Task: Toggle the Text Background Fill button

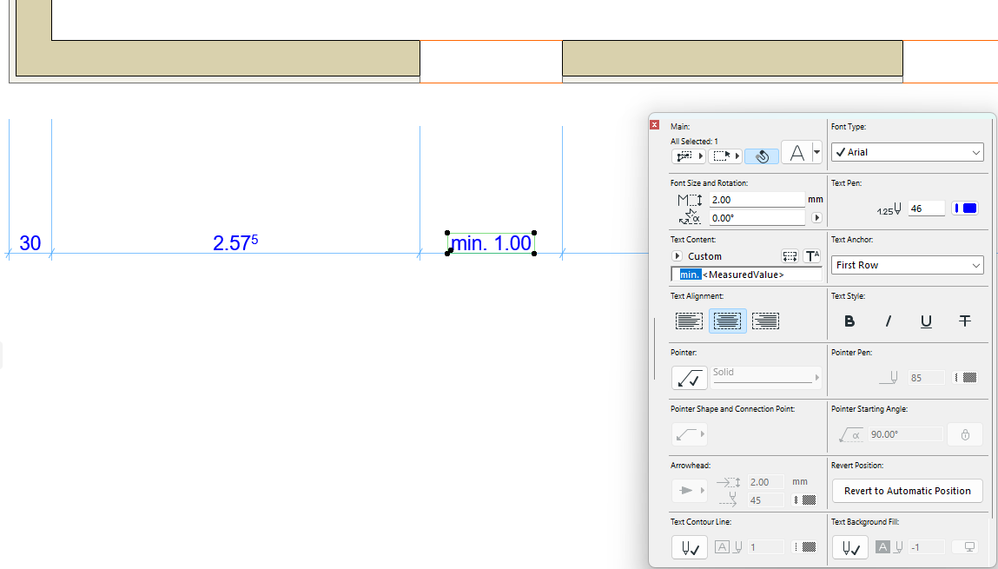Action: tap(850, 547)
